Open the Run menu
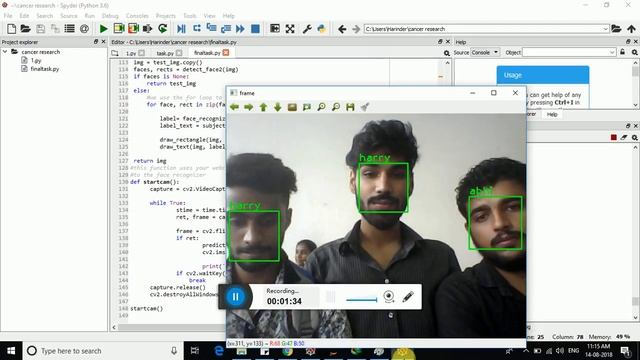Screen dimensions: 640x360 (89, 16)
